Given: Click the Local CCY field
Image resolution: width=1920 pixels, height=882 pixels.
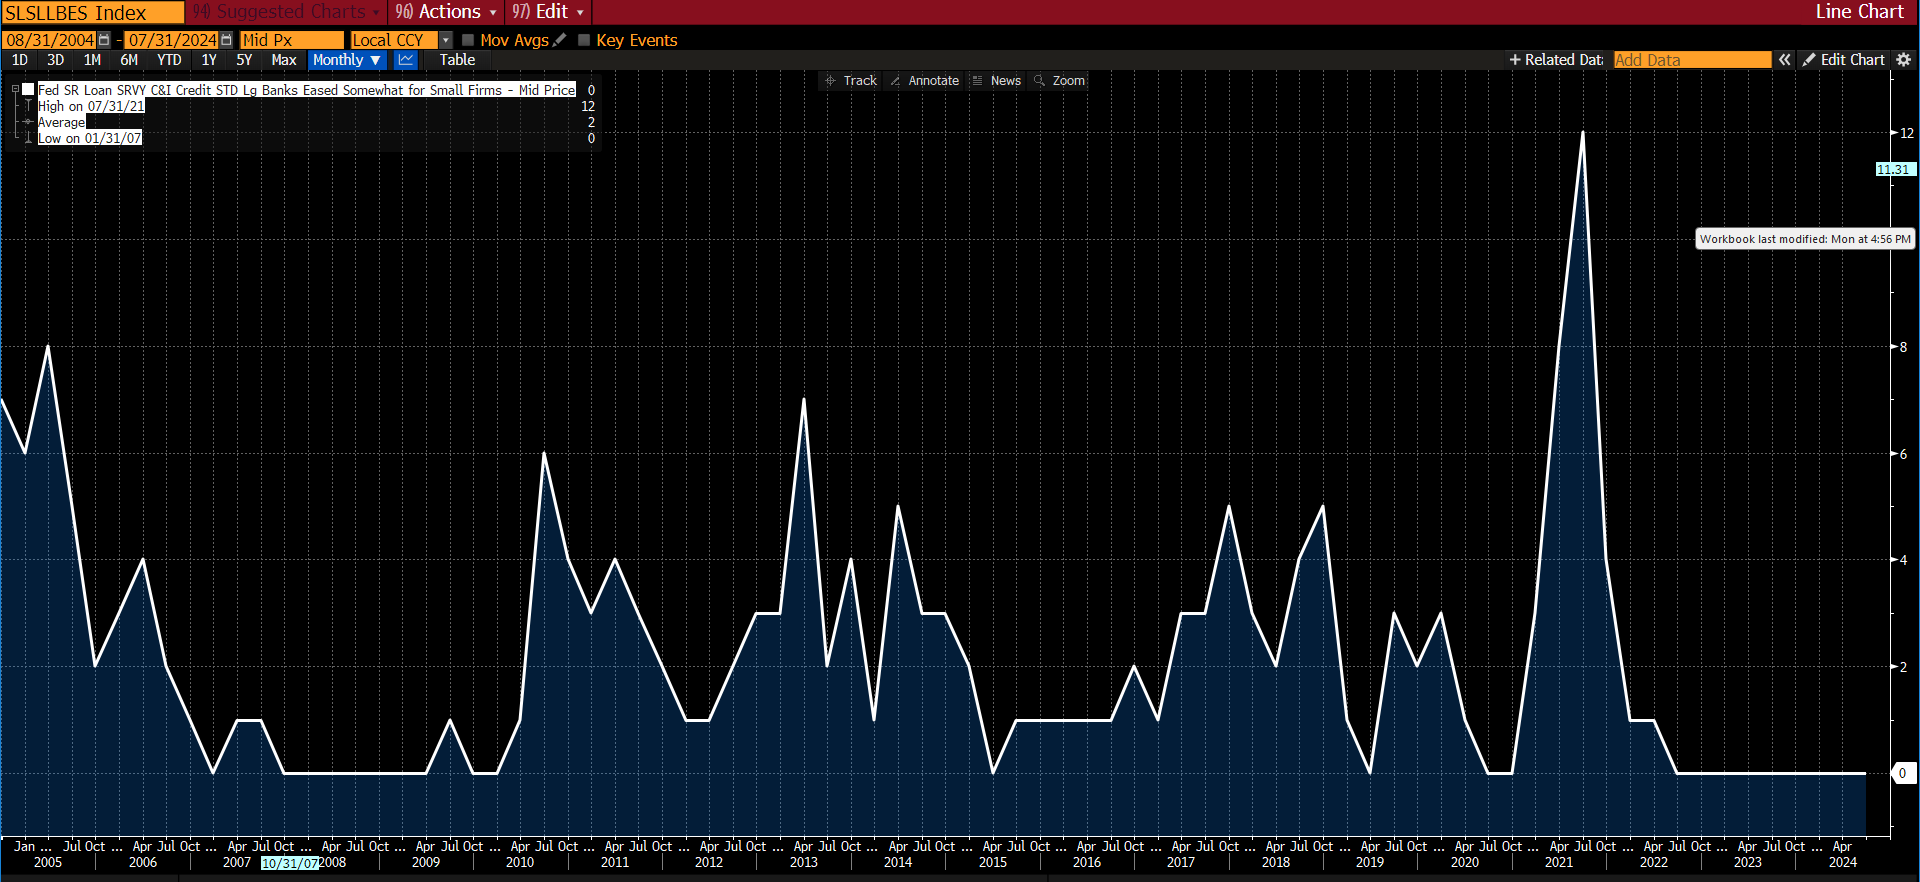Looking at the screenshot, I should click(394, 40).
